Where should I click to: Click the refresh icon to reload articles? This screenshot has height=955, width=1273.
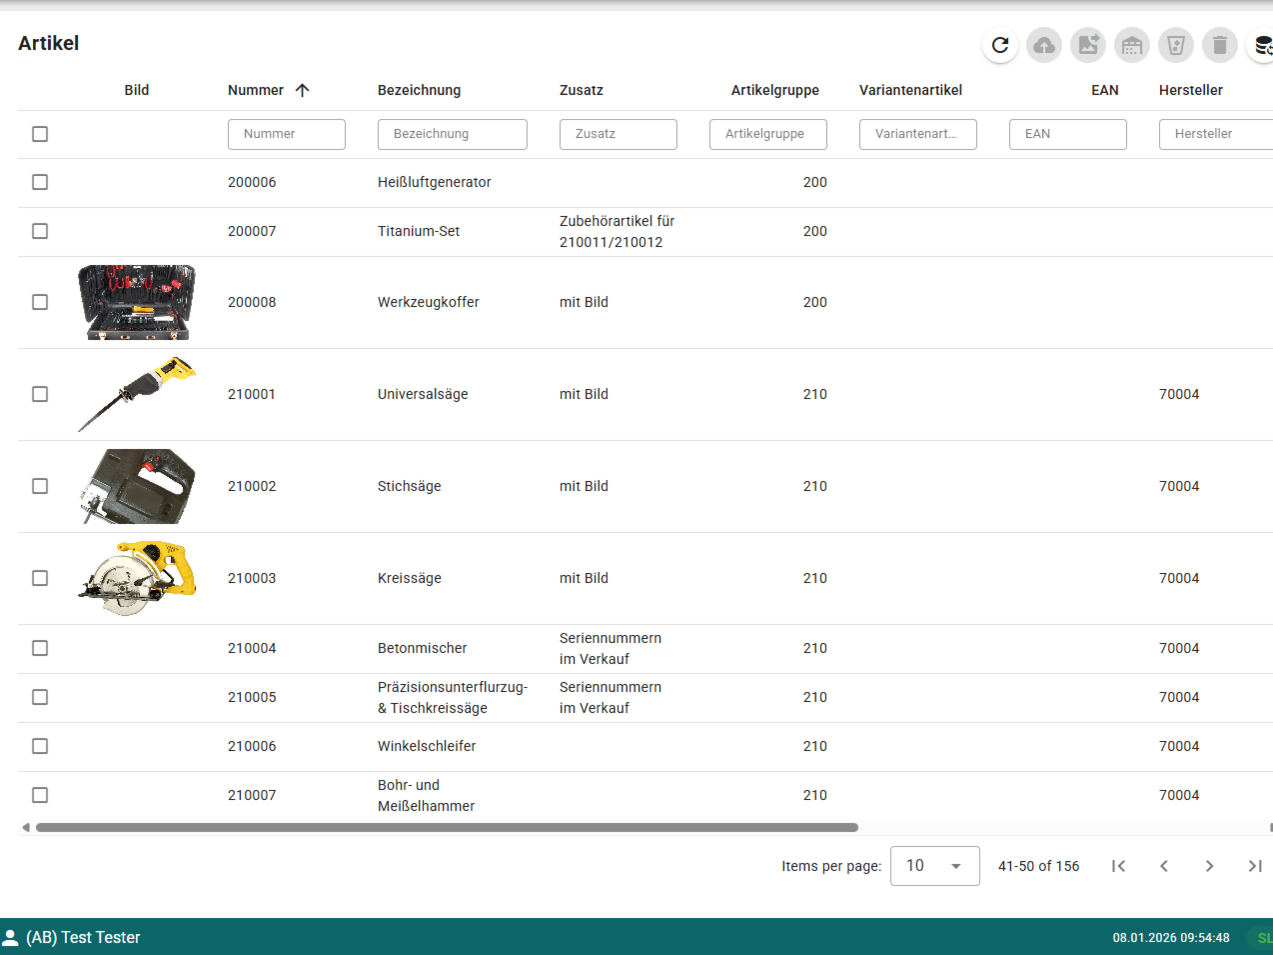[x=1000, y=45]
